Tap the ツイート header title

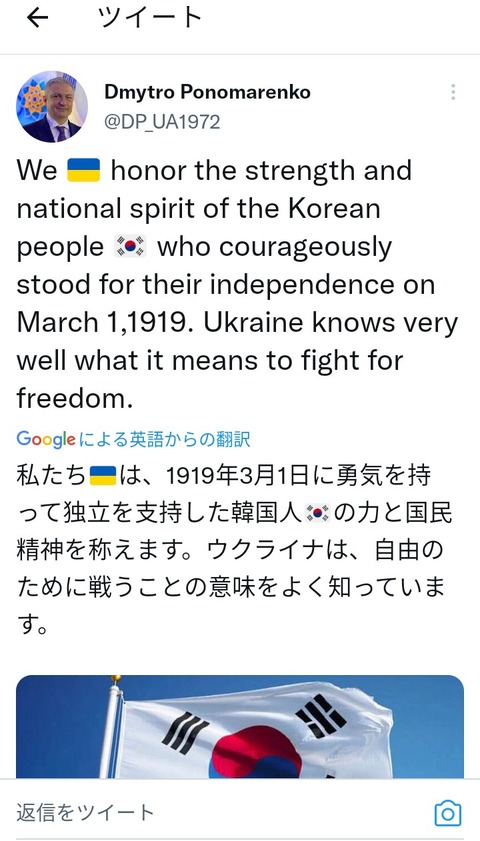coord(150,18)
